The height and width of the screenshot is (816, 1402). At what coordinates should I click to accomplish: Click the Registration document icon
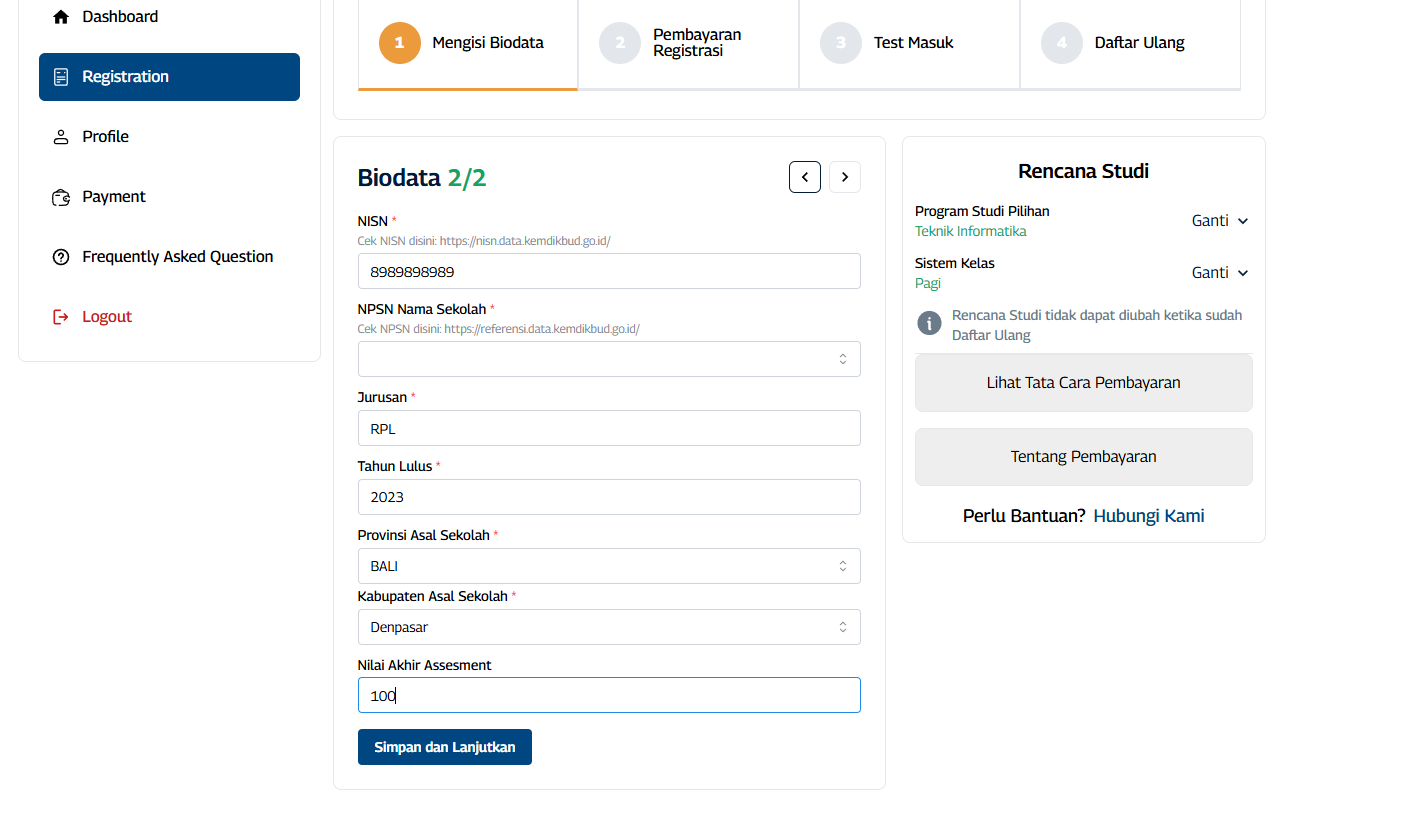pos(61,77)
